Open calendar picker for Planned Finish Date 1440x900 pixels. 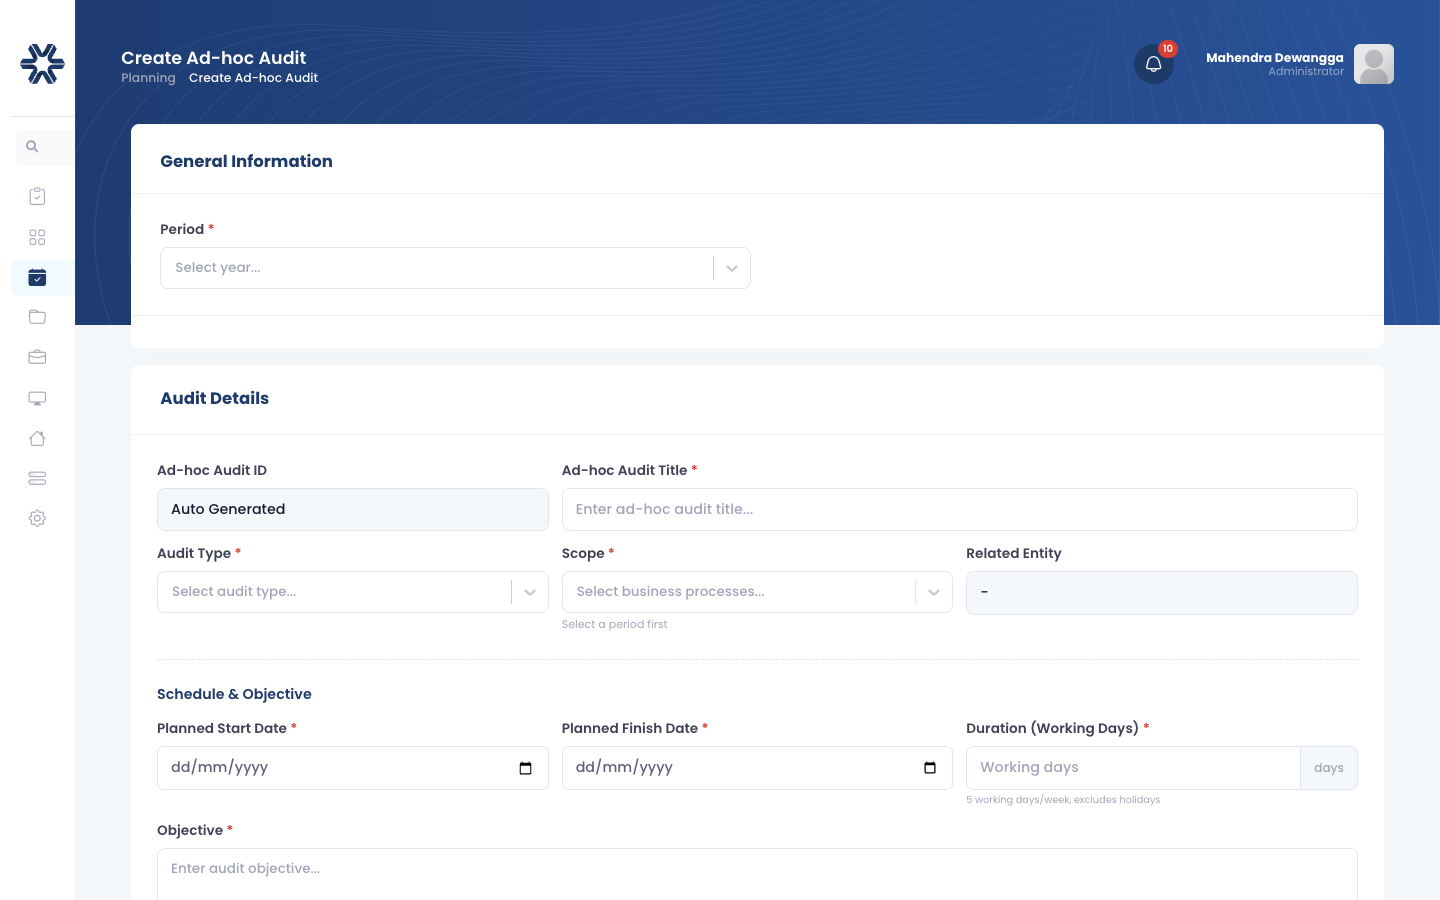click(930, 768)
